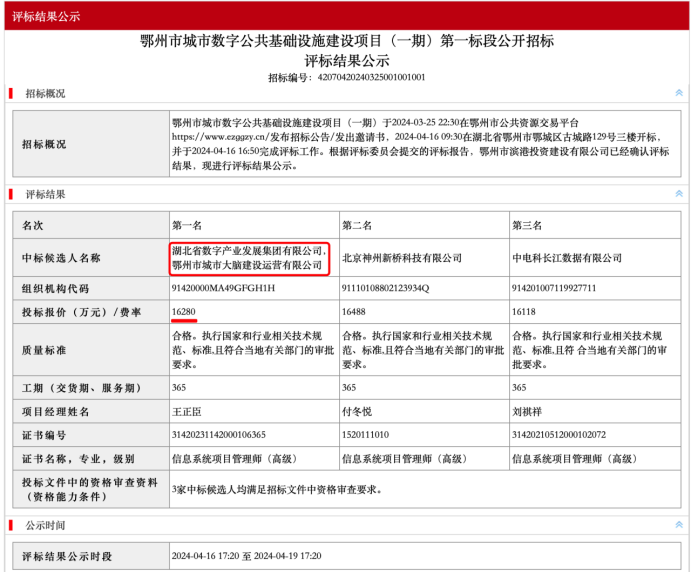Click organization code 91110108802123934Q
Viewport: 692px width, 572px height.
[x=385, y=288]
